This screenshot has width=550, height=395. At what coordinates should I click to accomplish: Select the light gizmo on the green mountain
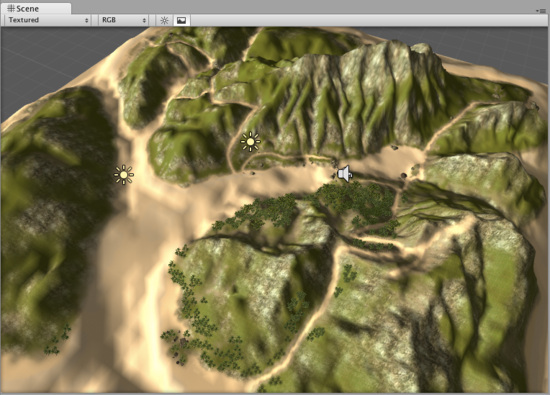(x=250, y=142)
